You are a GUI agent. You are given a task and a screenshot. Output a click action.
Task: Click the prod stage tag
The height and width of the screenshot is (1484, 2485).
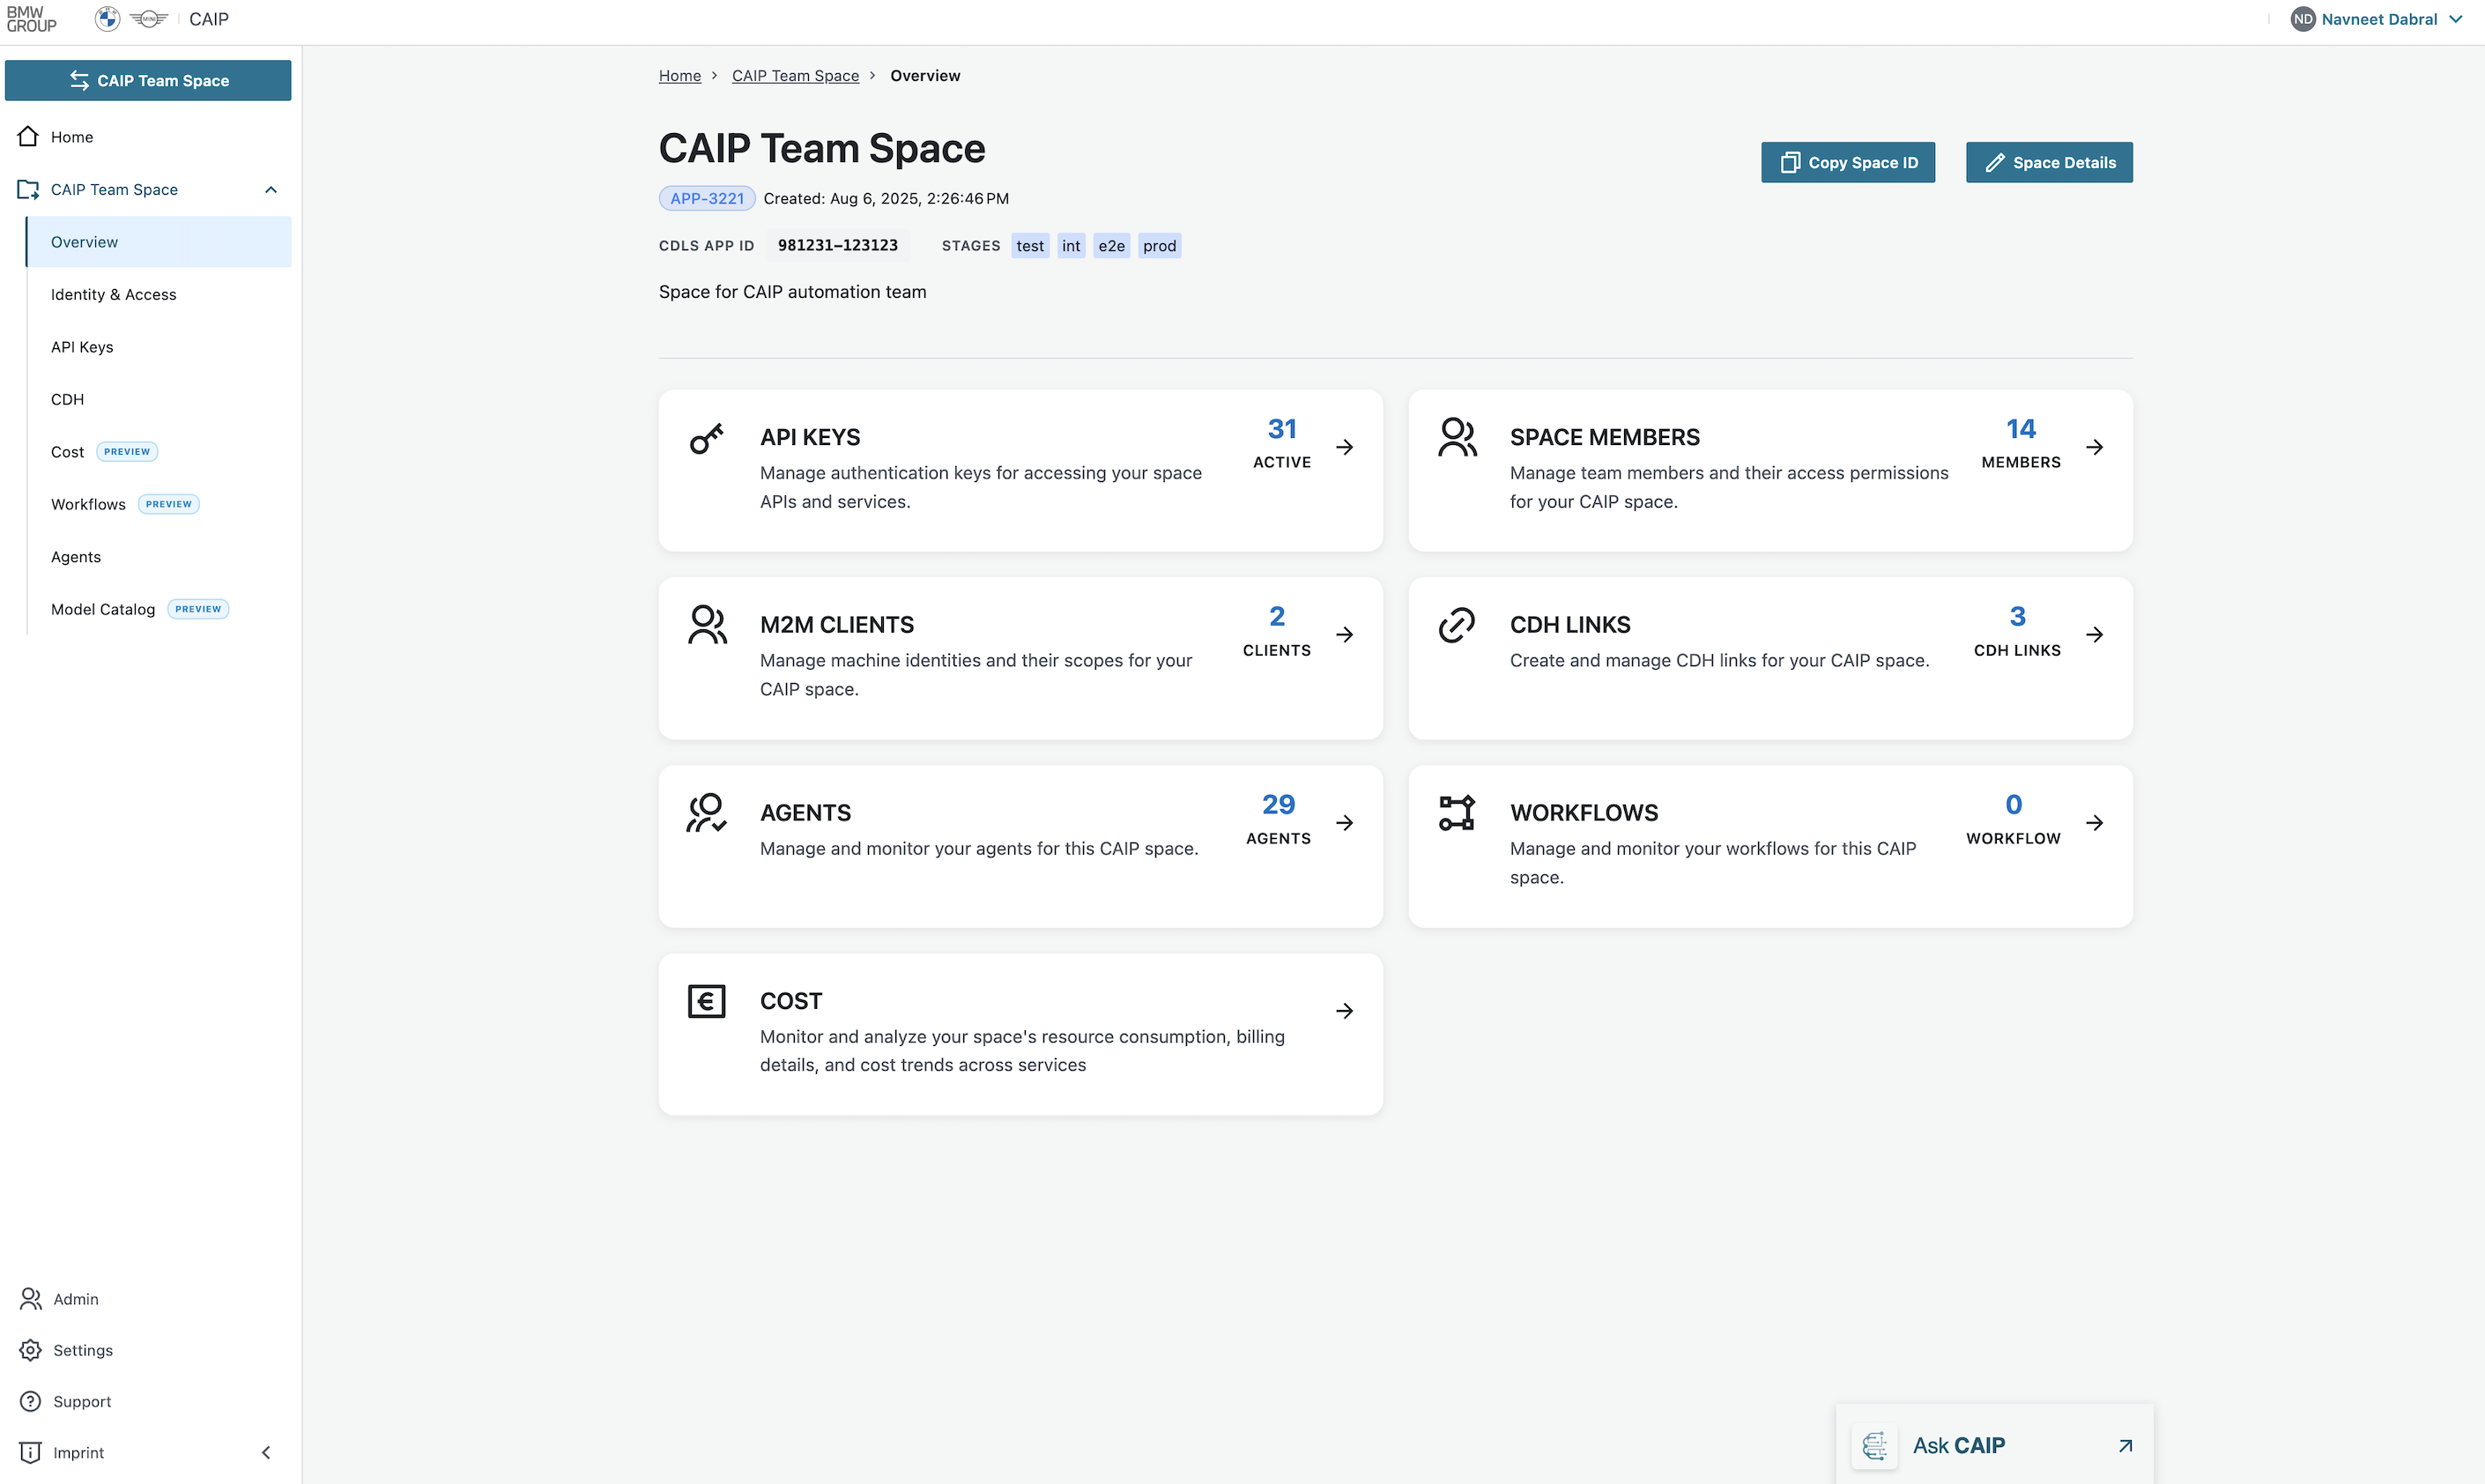pyautogui.click(x=1160, y=246)
